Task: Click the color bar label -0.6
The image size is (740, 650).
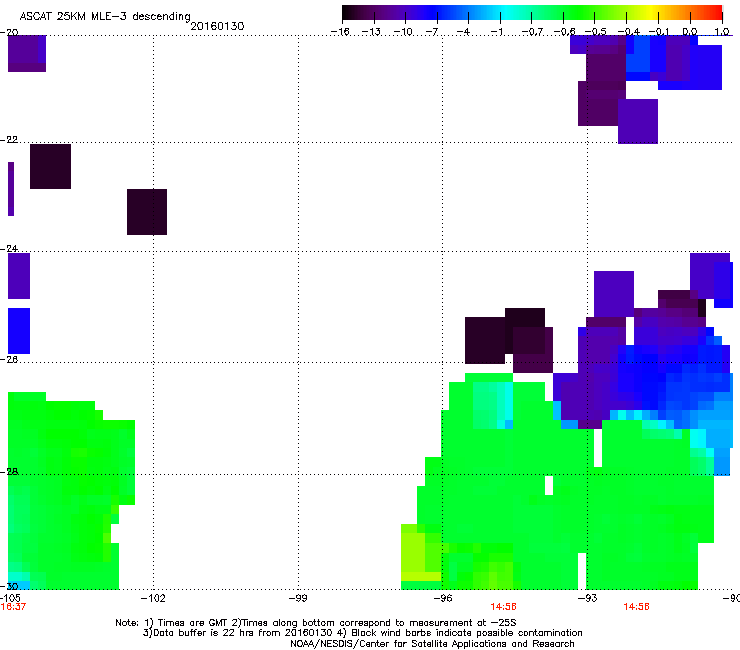Action: click(x=564, y=32)
